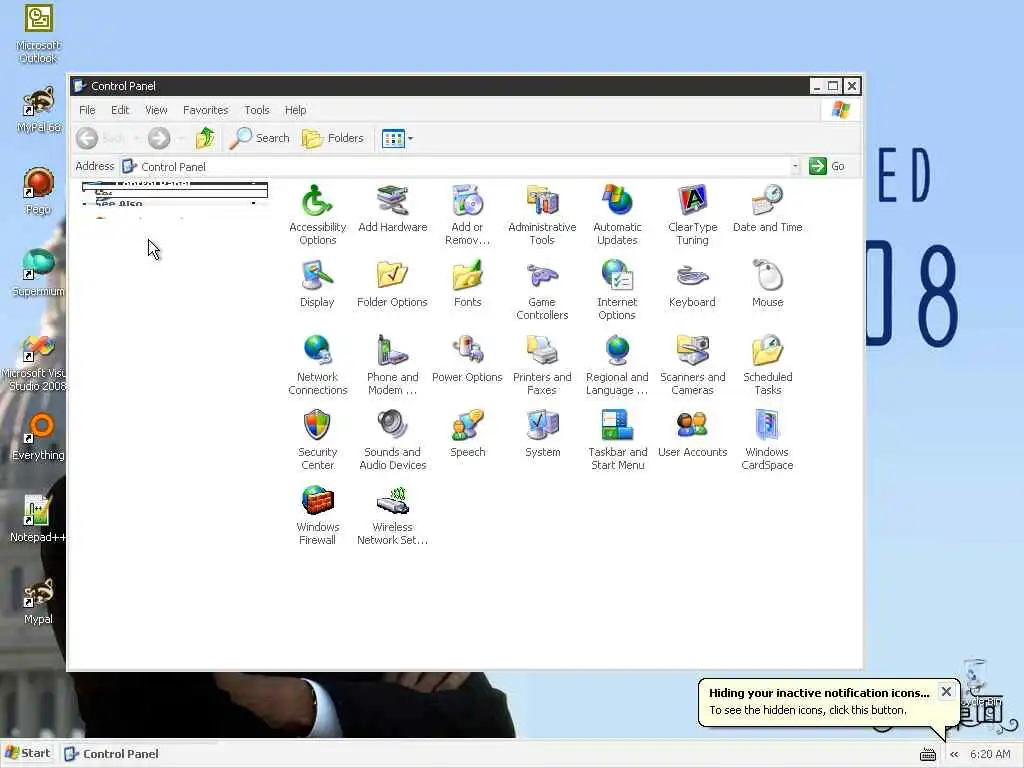Open User Accounts
Image resolution: width=1024 pixels, height=768 pixels.
[x=692, y=434]
